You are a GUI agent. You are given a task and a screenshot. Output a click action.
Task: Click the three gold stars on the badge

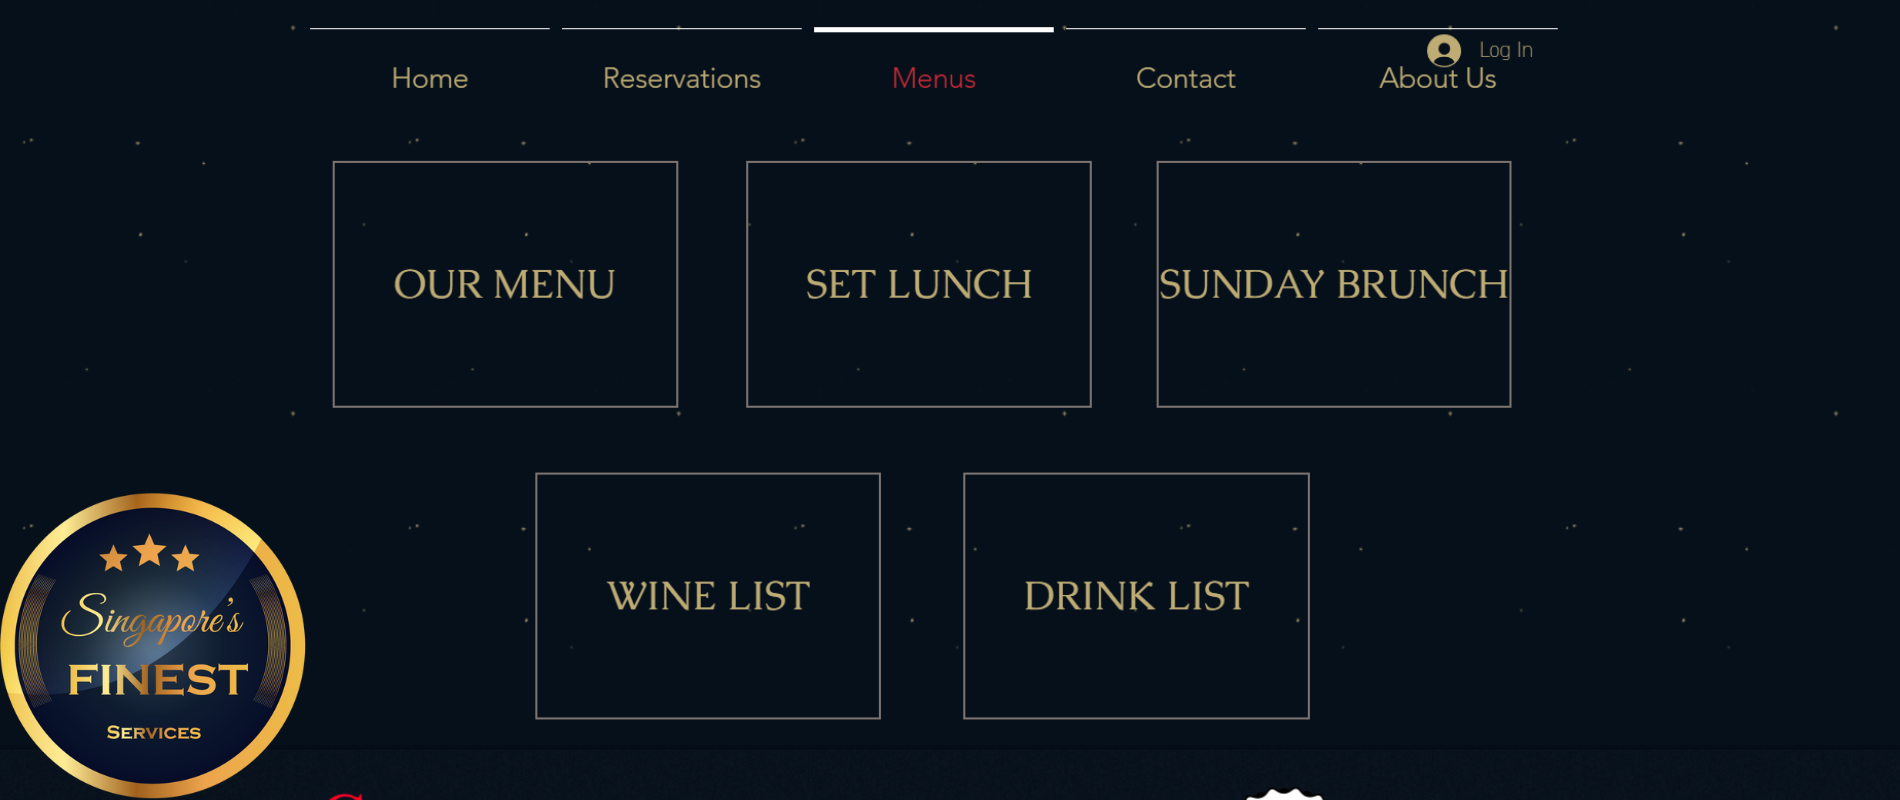tap(150, 553)
